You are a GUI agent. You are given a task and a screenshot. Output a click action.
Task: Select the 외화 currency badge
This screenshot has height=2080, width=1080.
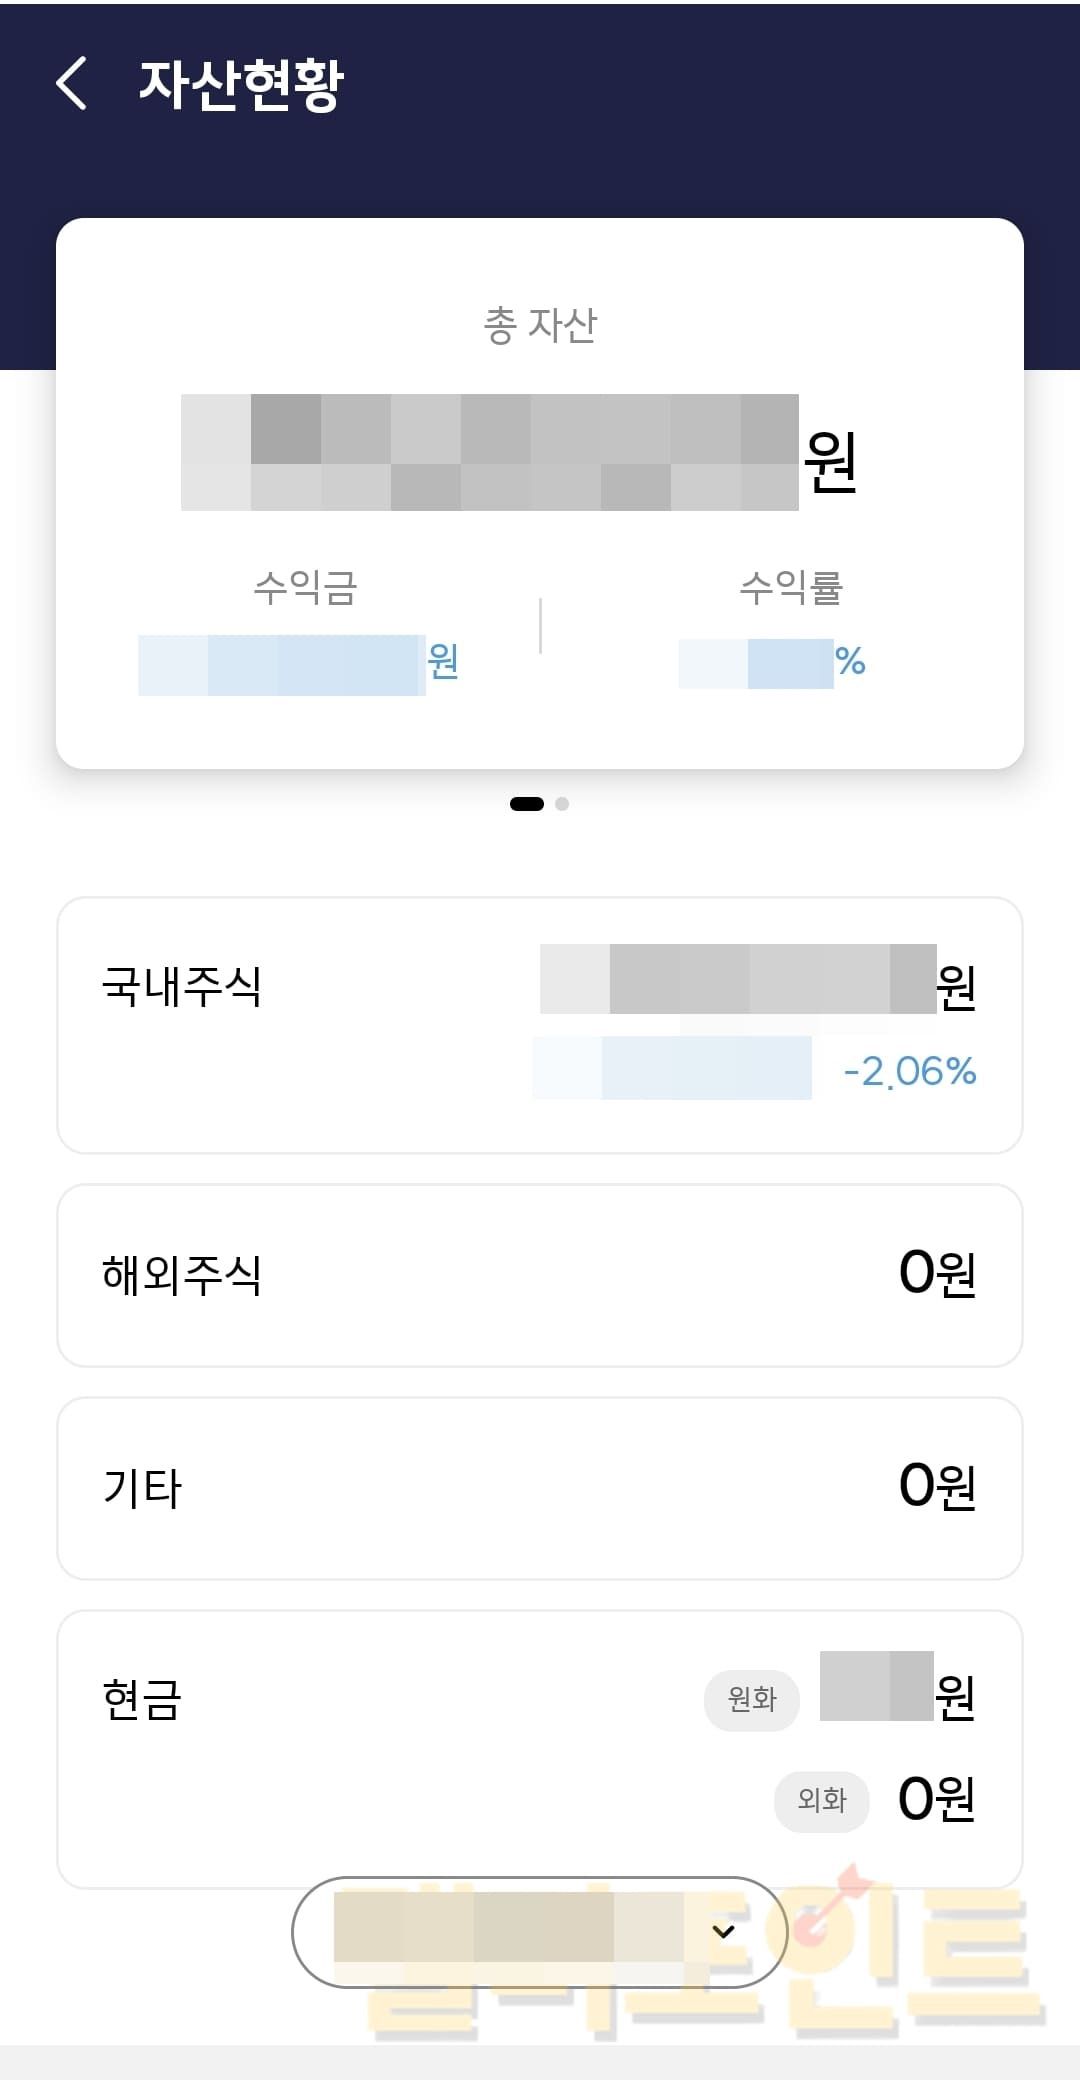(x=822, y=1800)
